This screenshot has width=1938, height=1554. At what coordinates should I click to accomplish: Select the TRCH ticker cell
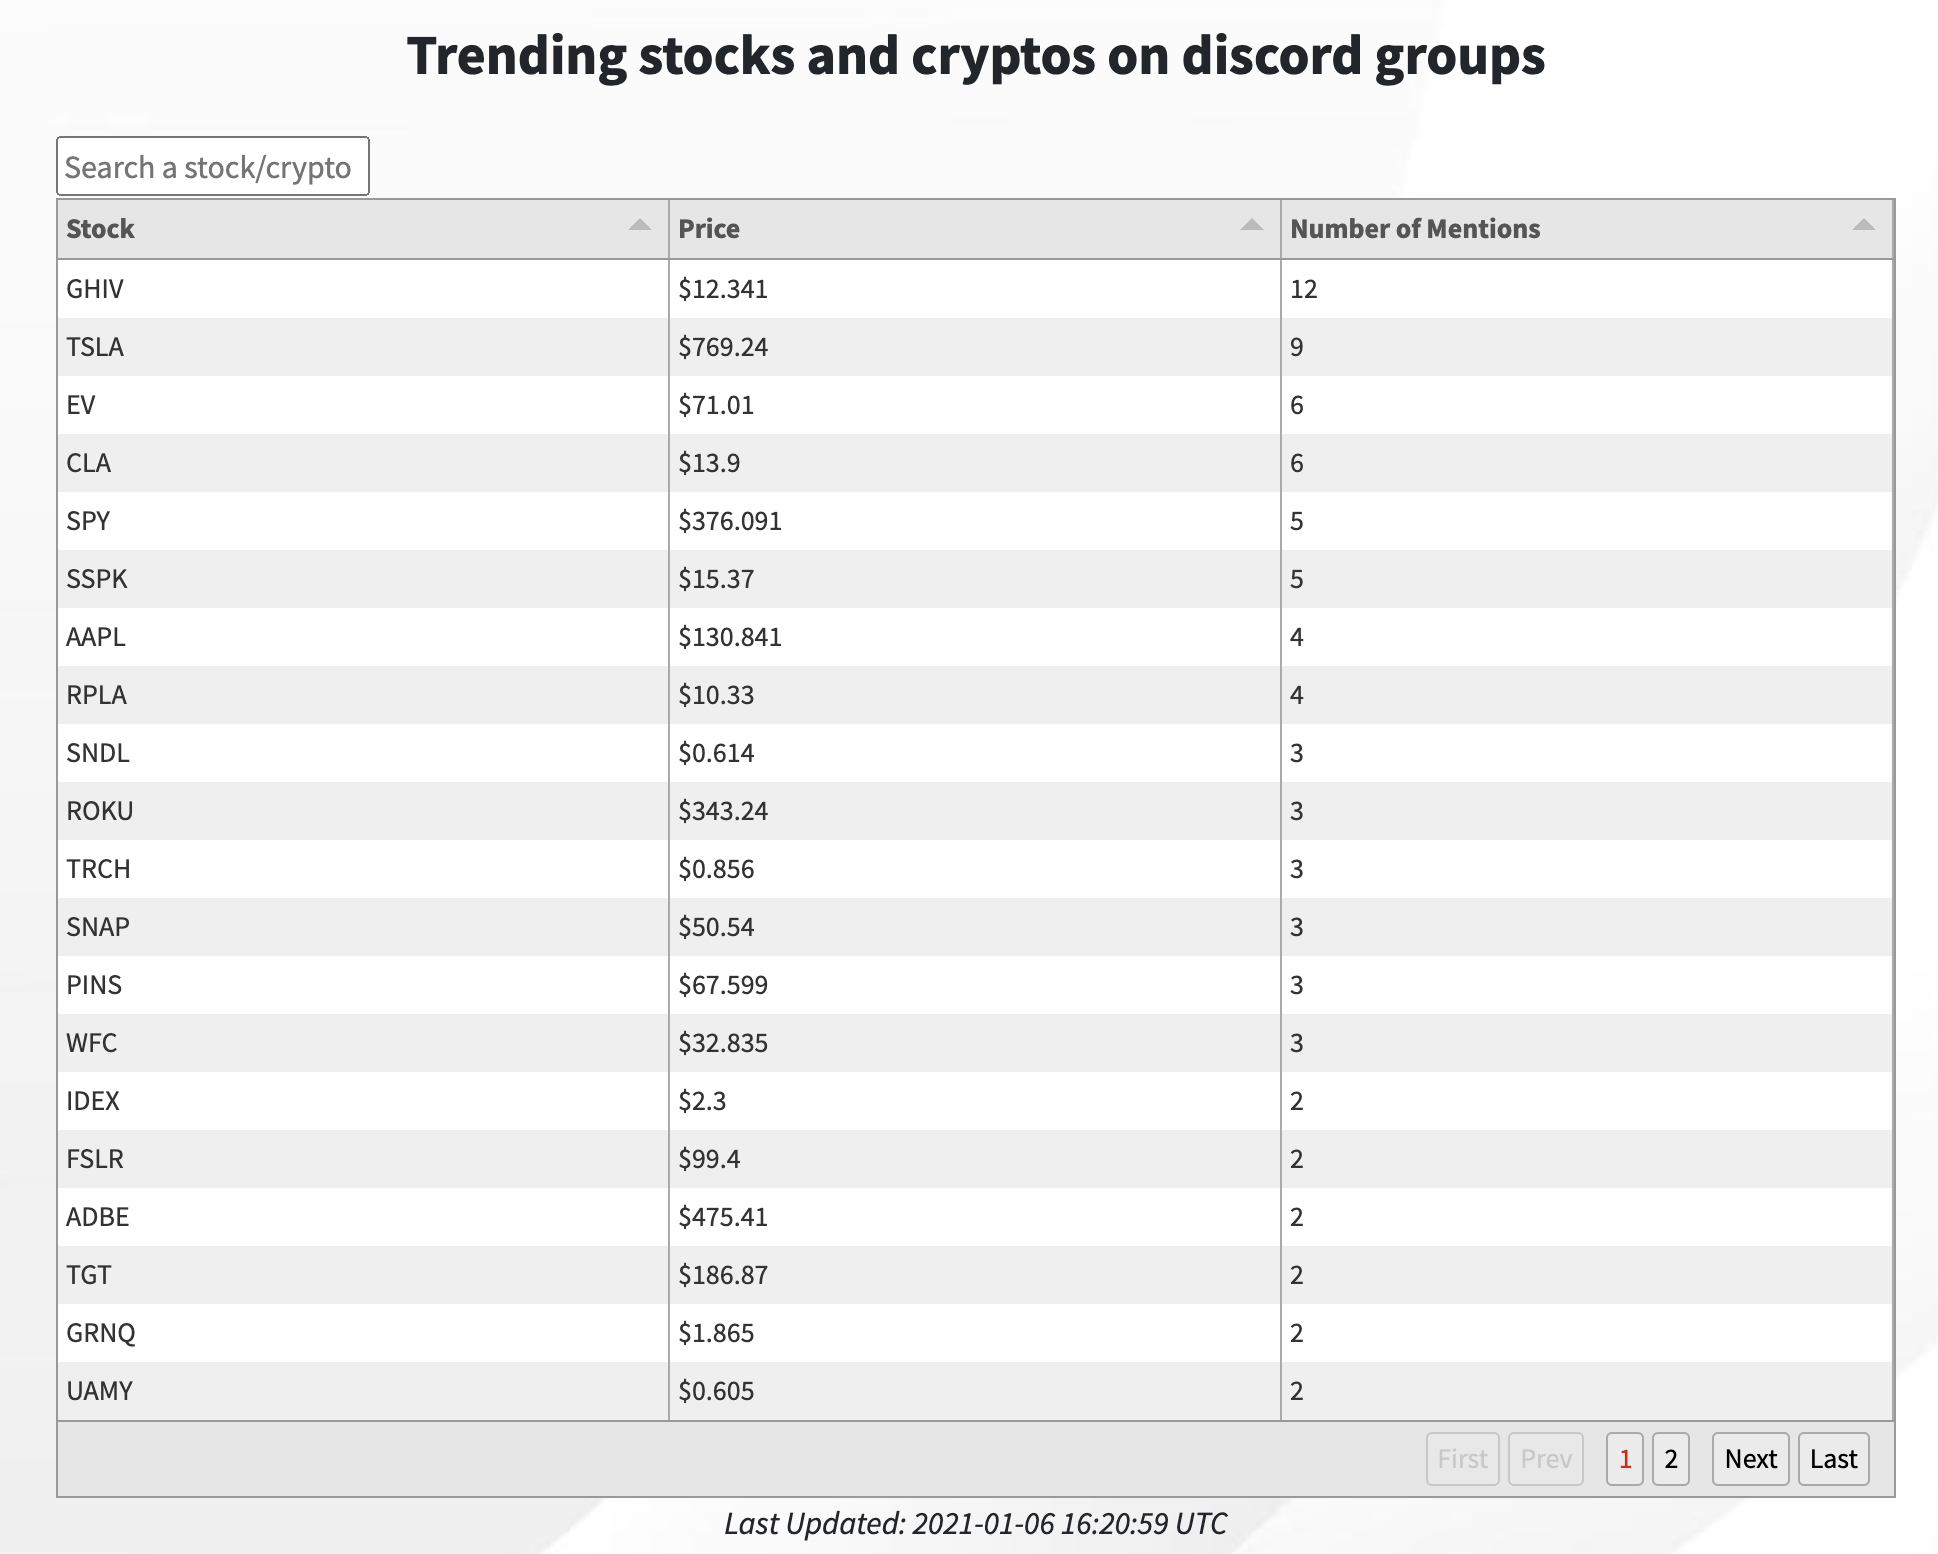pos(363,869)
